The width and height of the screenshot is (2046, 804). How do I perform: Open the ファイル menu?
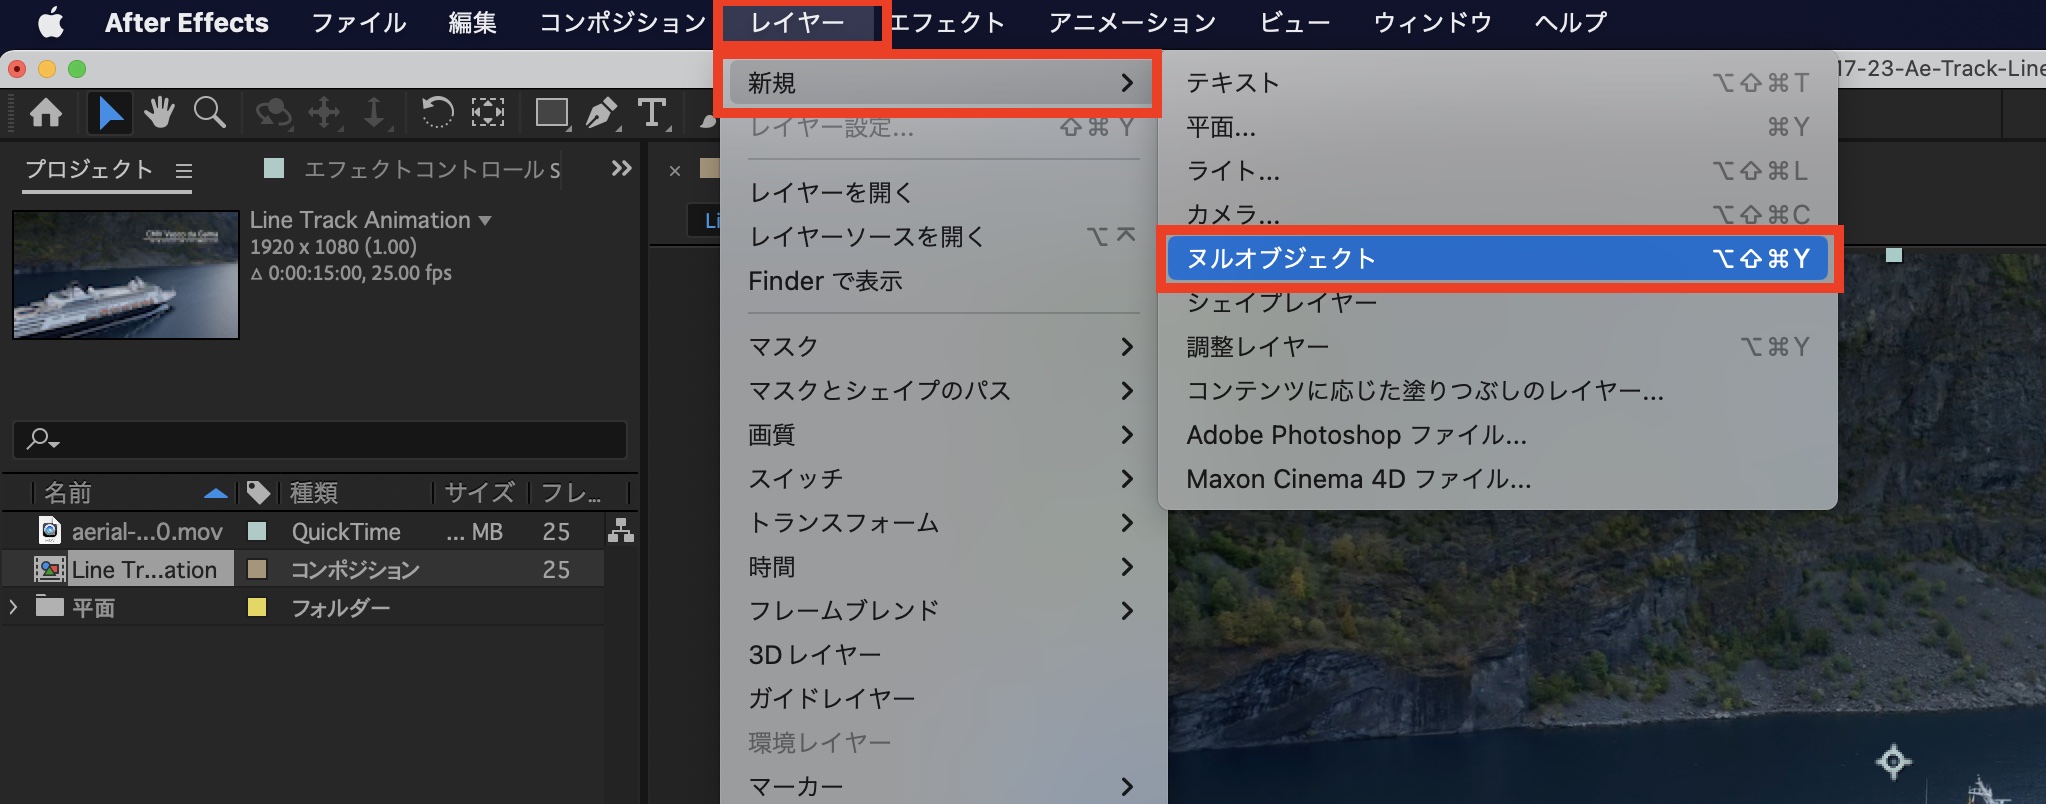[359, 22]
